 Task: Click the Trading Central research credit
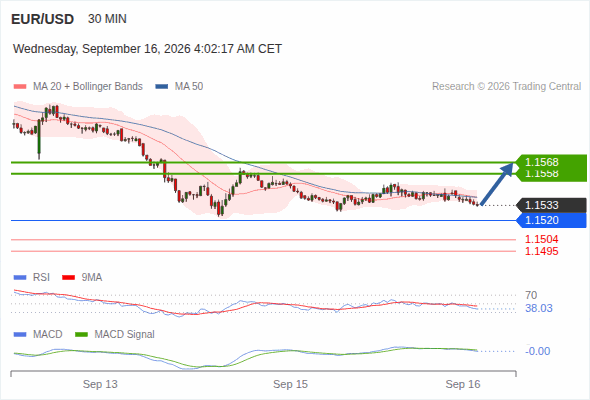click(506, 87)
